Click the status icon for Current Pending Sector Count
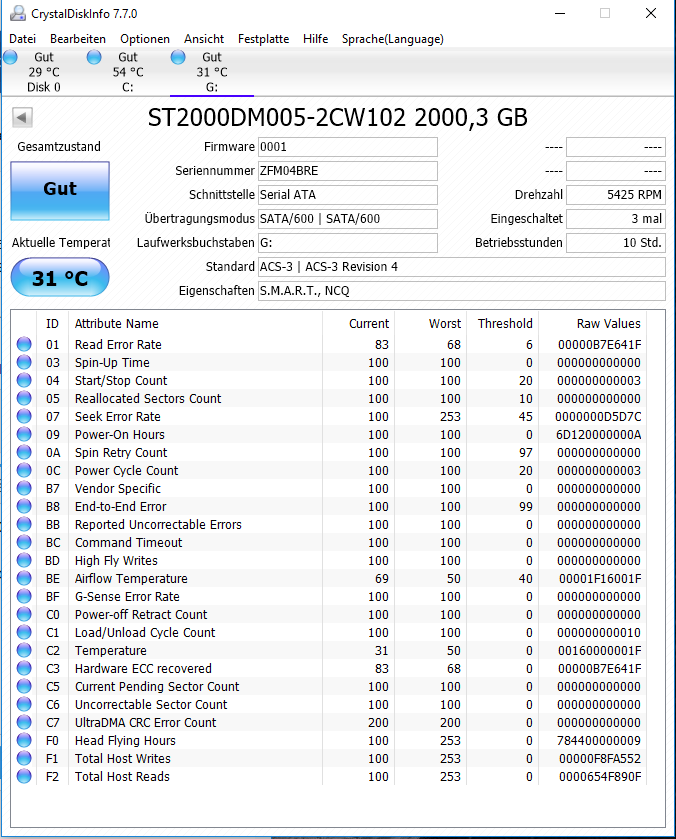Screen dimensions: 676x839 tap(24, 687)
